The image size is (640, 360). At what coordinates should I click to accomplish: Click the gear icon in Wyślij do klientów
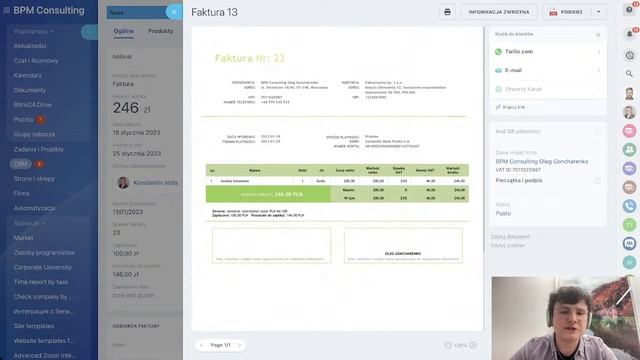click(598, 35)
